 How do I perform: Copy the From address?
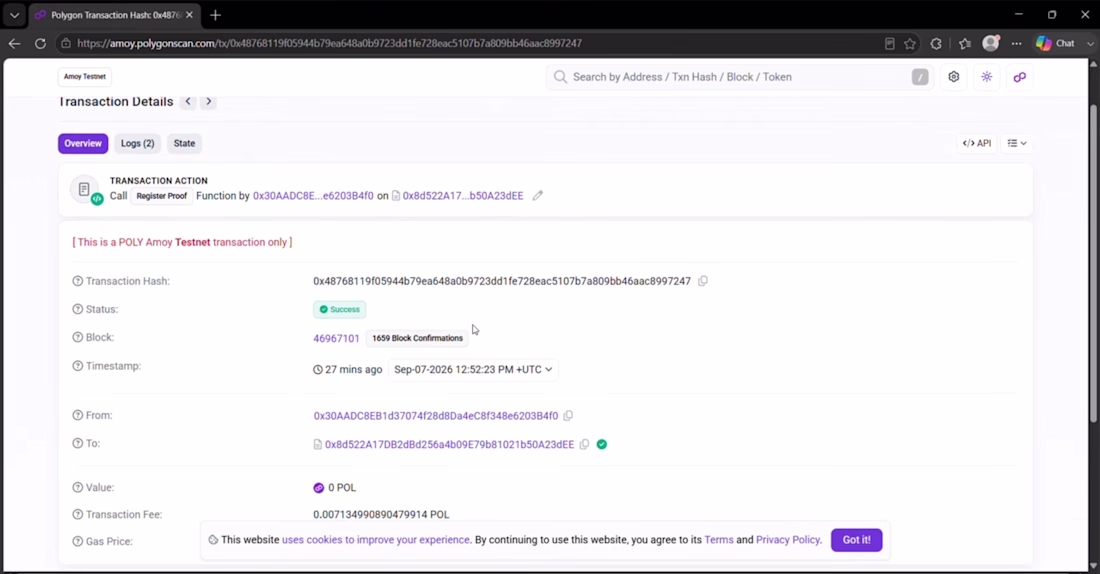tap(568, 415)
